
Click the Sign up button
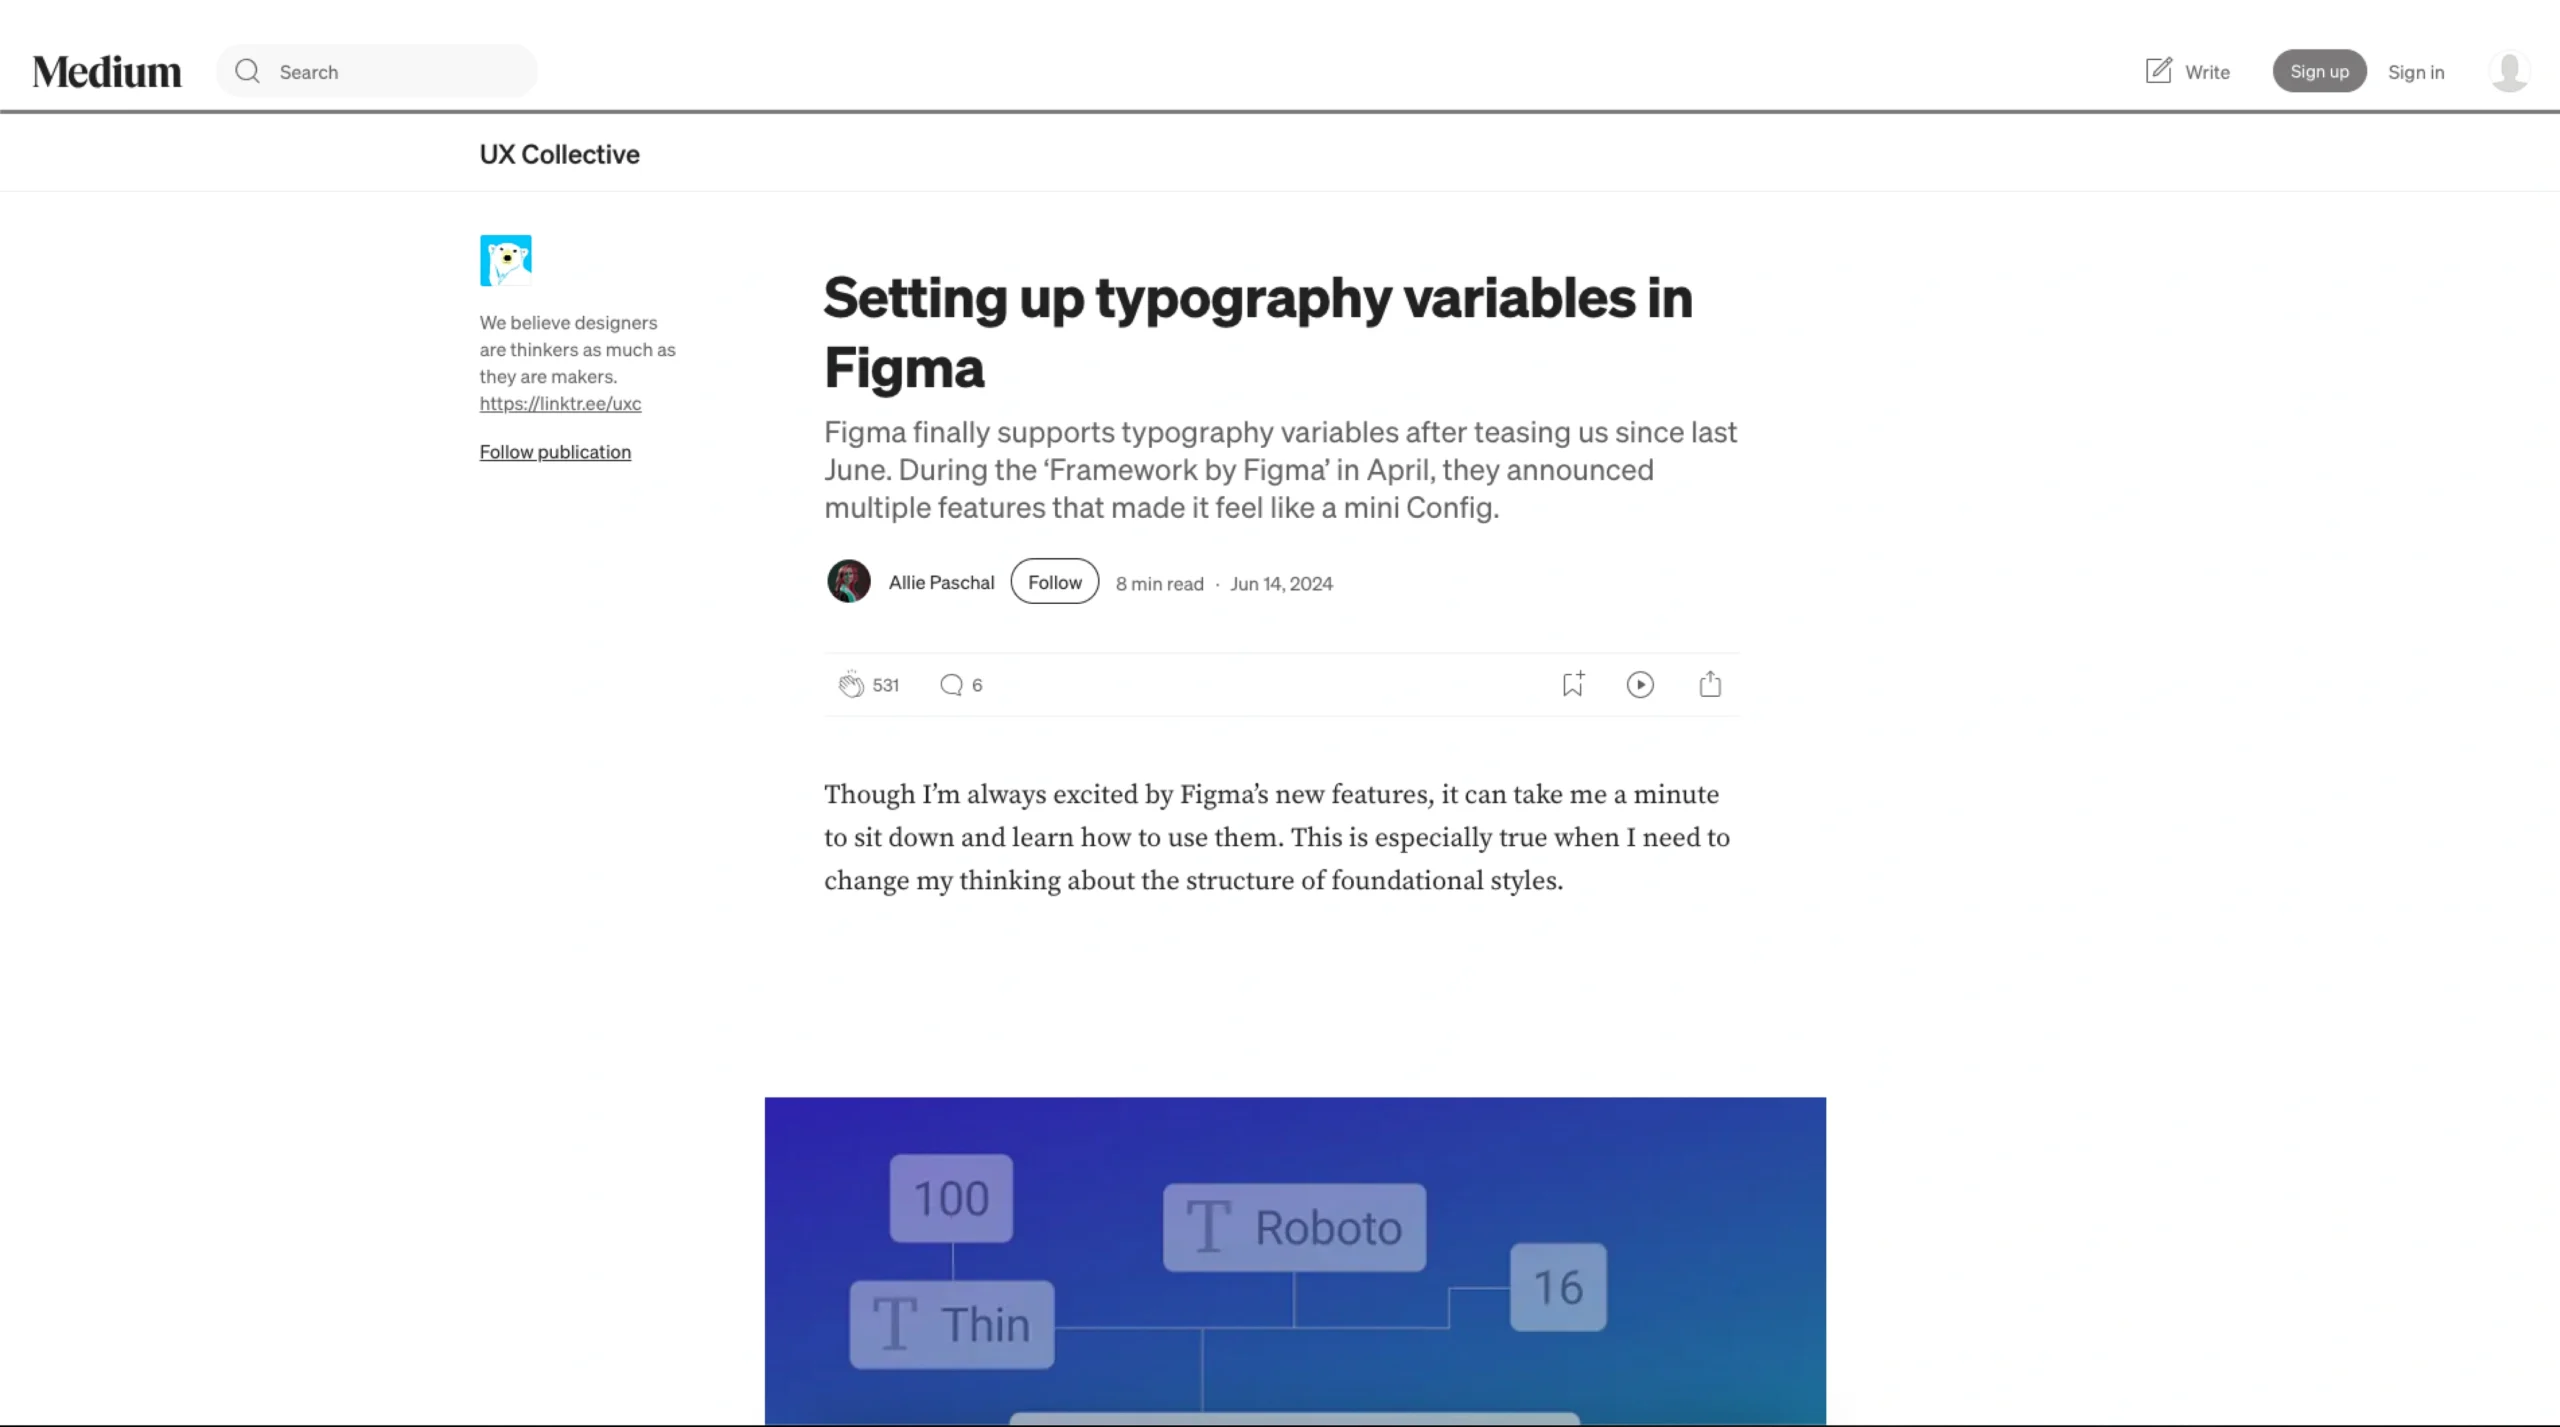(2319, 71)
